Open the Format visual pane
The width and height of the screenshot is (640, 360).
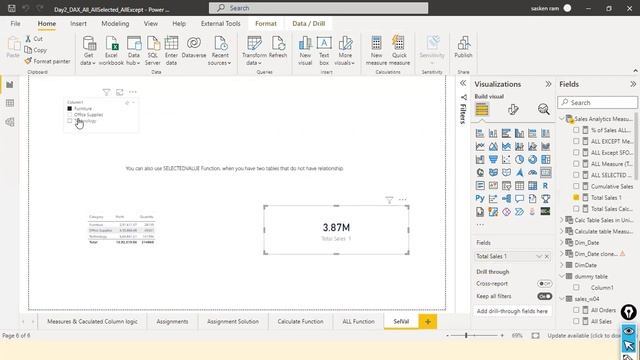coord(513,109)
